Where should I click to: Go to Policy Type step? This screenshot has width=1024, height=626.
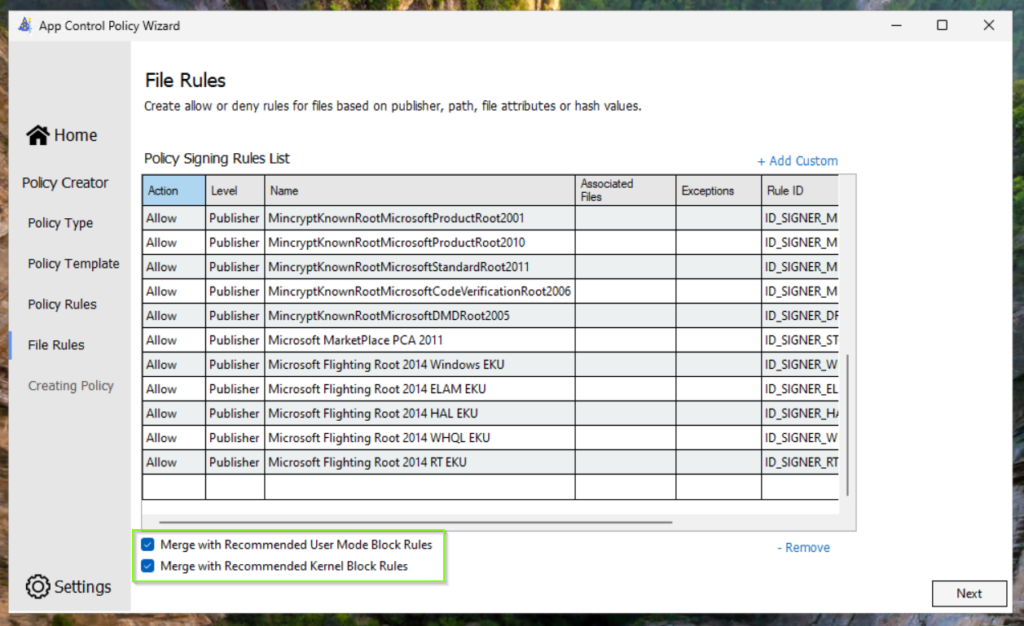coord(60,223)
